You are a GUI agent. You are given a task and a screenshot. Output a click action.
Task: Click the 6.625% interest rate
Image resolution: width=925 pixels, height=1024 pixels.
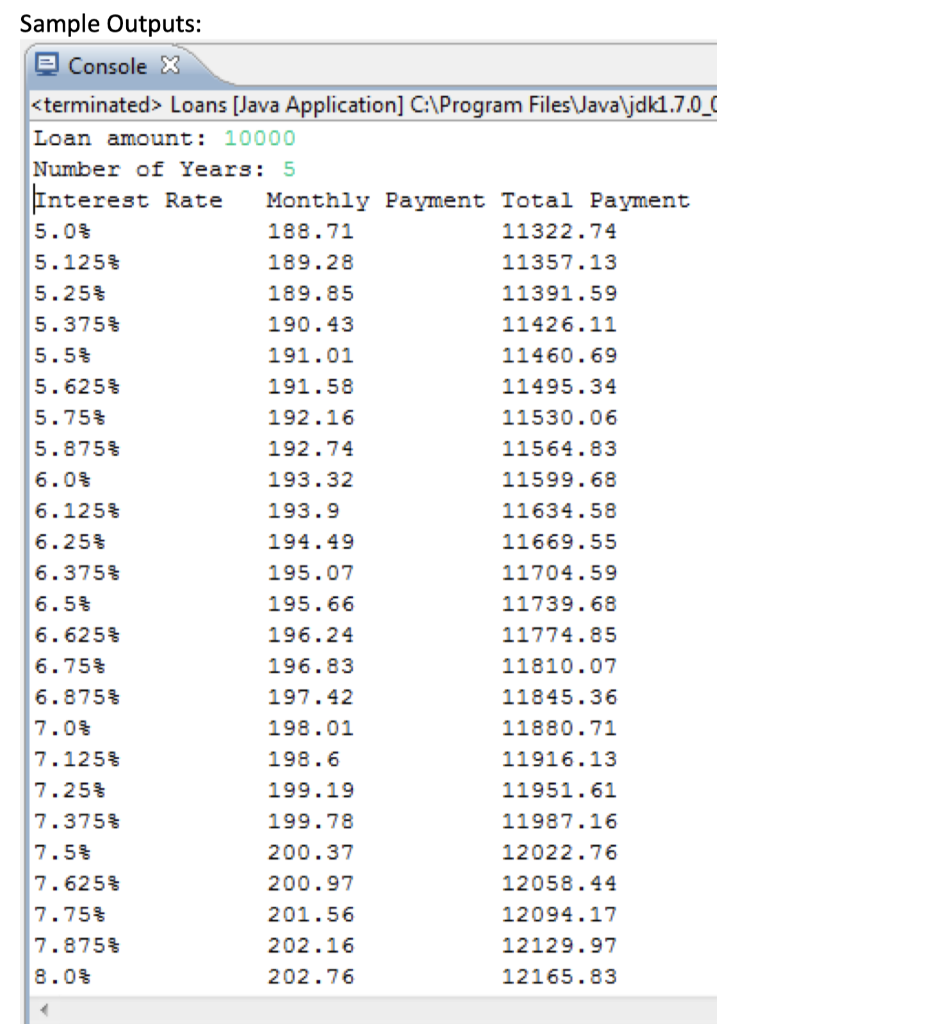pos(77,635)
